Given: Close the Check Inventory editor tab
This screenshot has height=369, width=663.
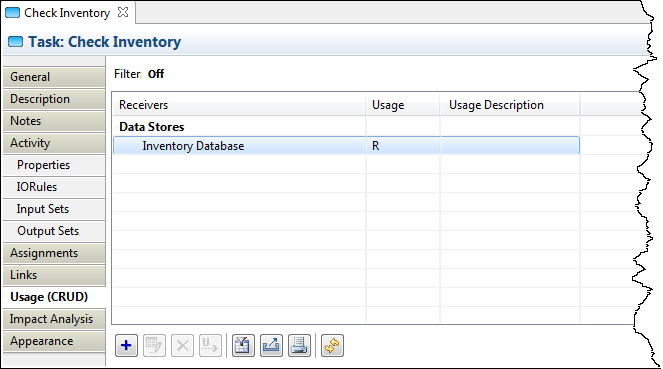Looking at the screenshot, I should pos(123,12).
